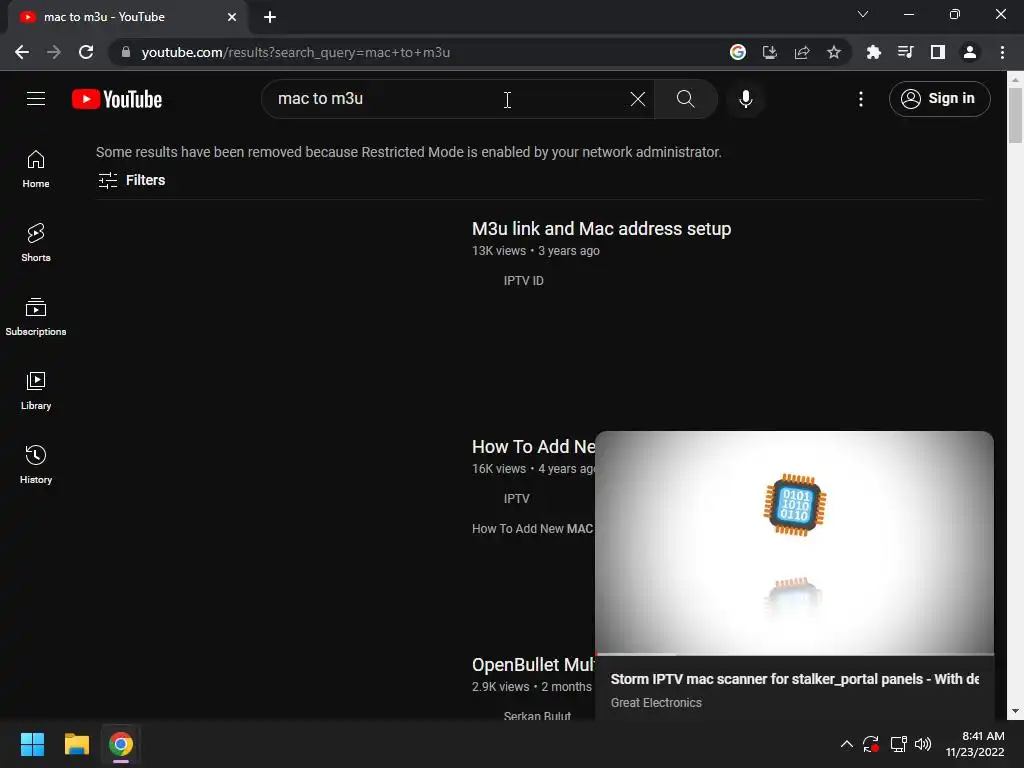This screenshot has height=768, width=1024.
Task: Go back with the browser back arrow
Action: point(22,52)
